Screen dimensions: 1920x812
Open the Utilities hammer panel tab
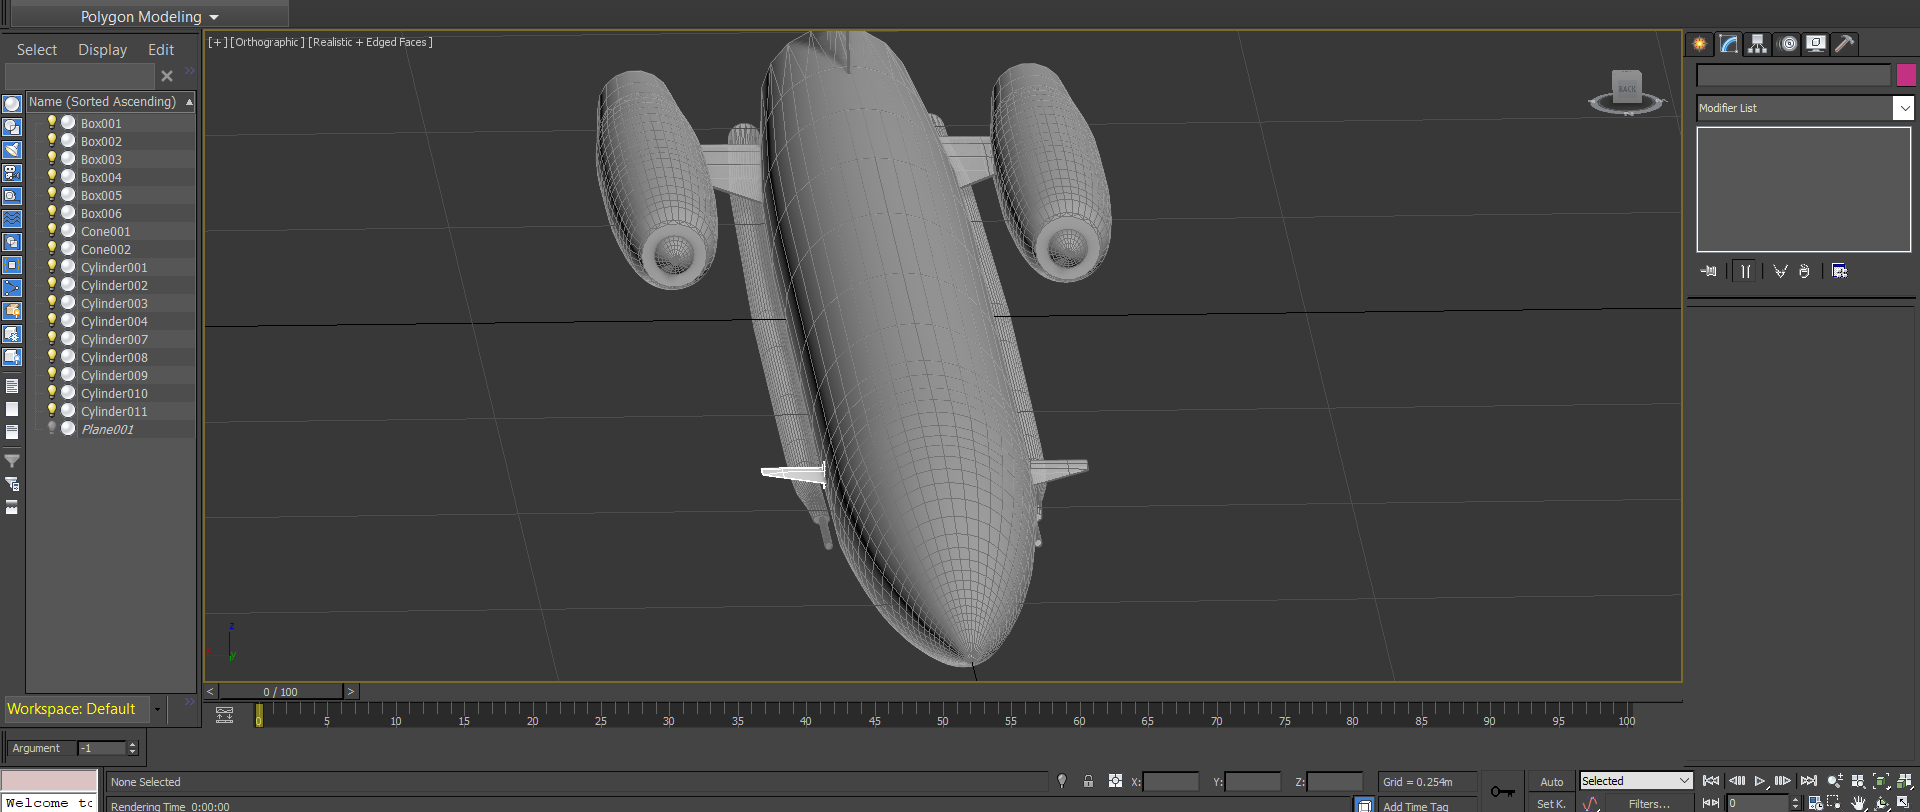(x=1845, y=44)
